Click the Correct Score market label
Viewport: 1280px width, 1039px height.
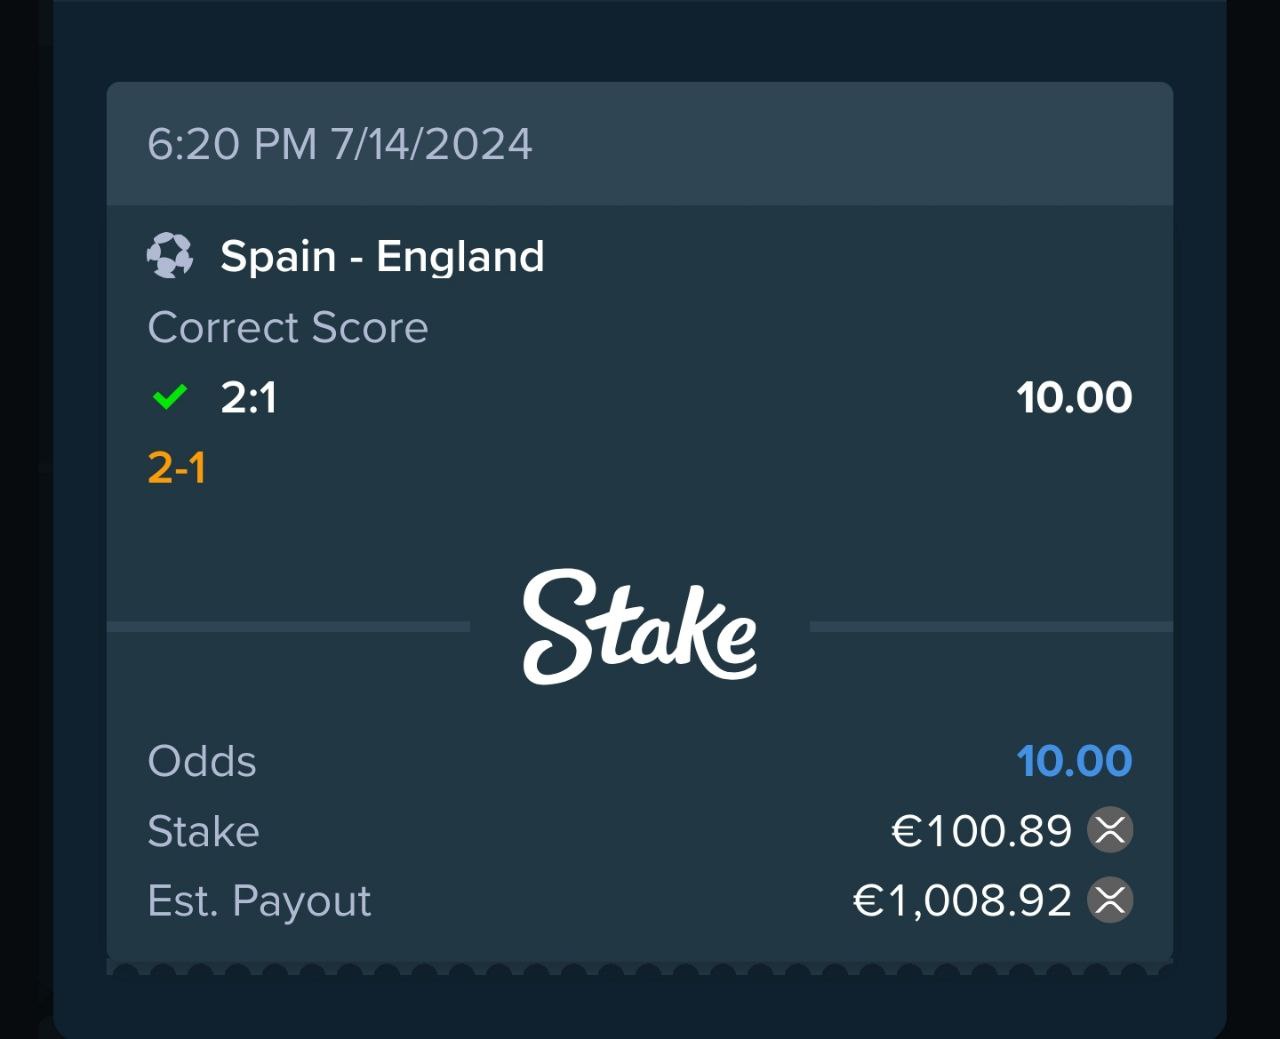(x=288, y=328)
